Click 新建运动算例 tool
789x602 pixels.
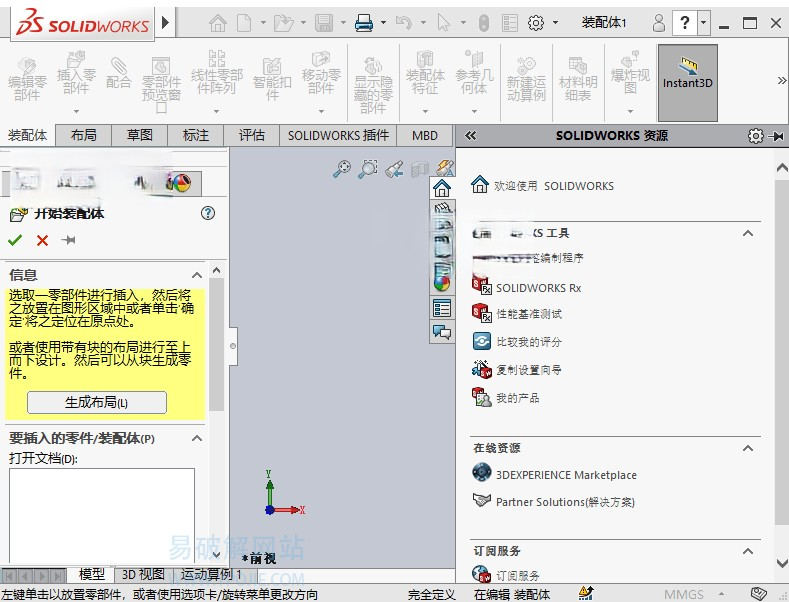tap(526, 80)
